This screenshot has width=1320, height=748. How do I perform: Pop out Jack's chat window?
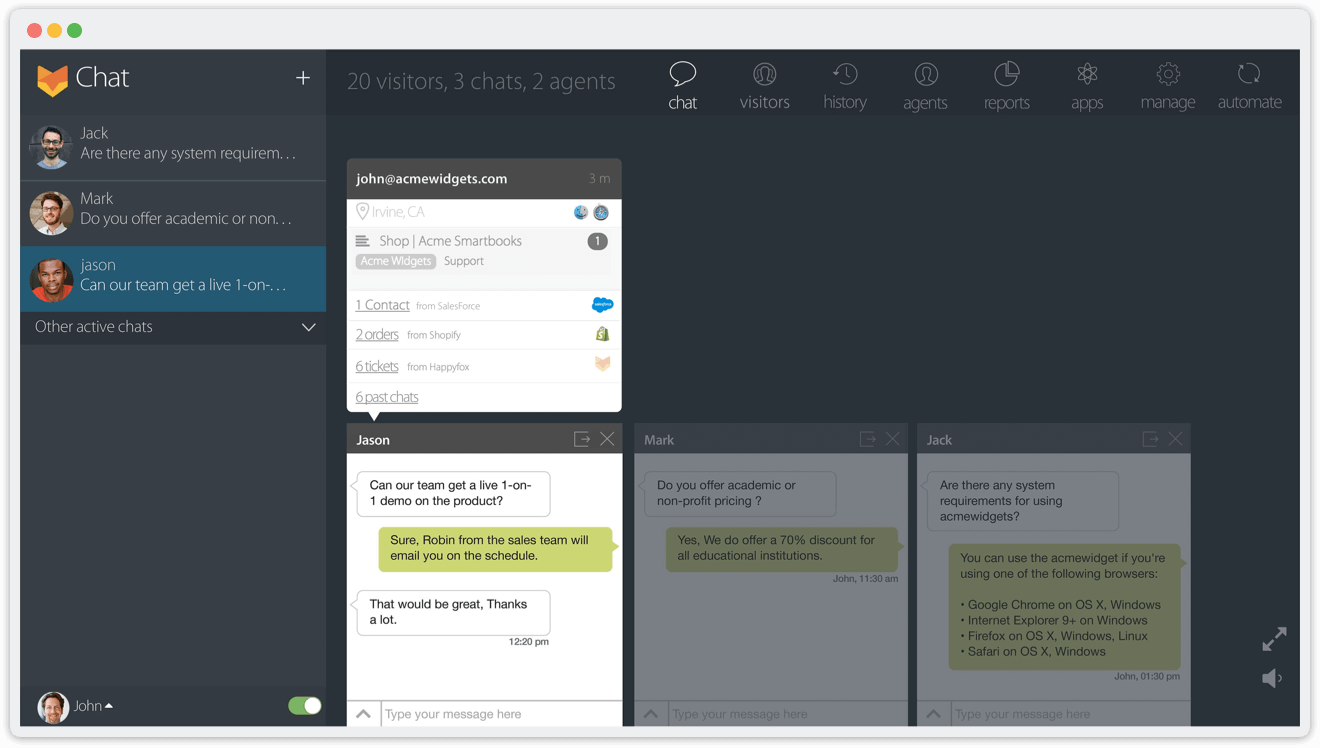pyautogui.click(x=1150, y=439)
